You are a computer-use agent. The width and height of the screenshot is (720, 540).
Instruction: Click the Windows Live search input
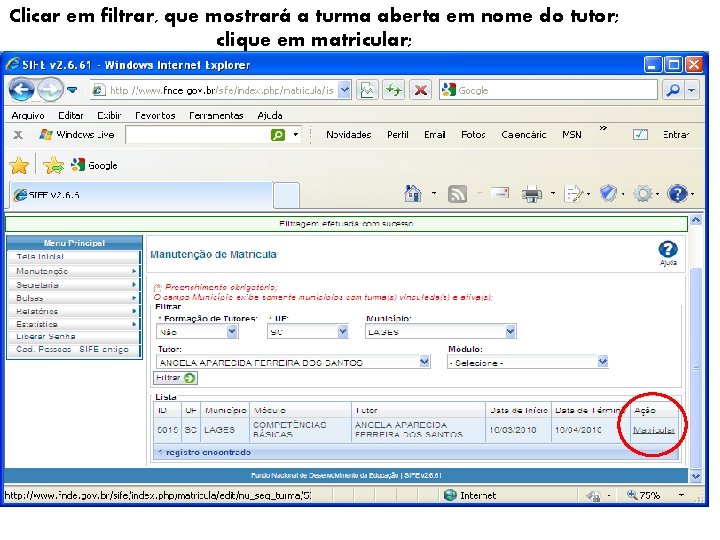197,135
